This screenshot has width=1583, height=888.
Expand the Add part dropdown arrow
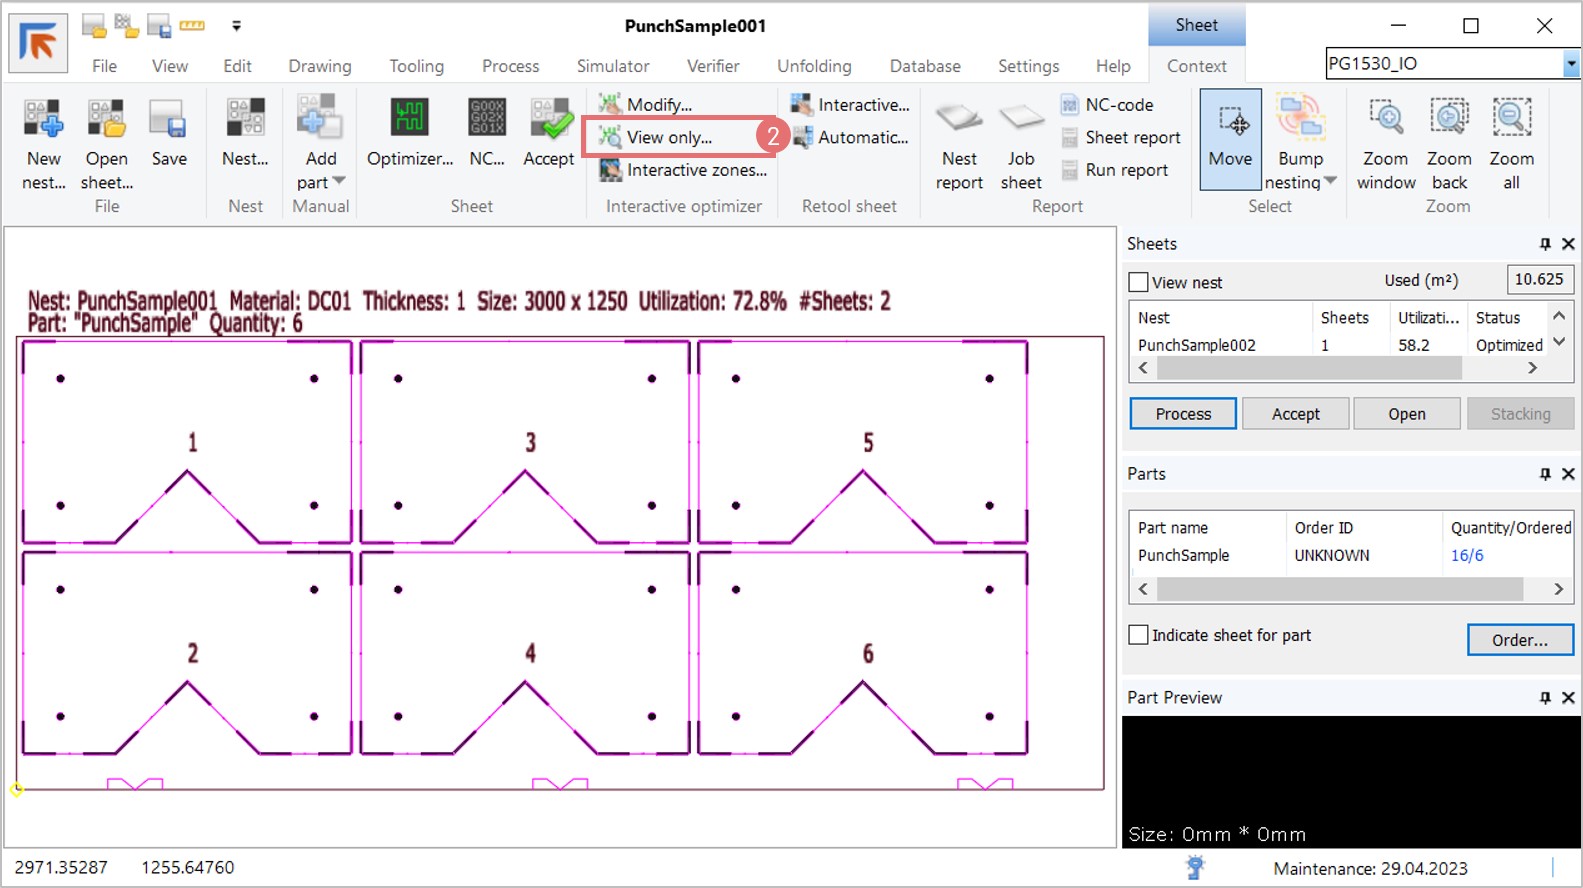tap(339, 181)
